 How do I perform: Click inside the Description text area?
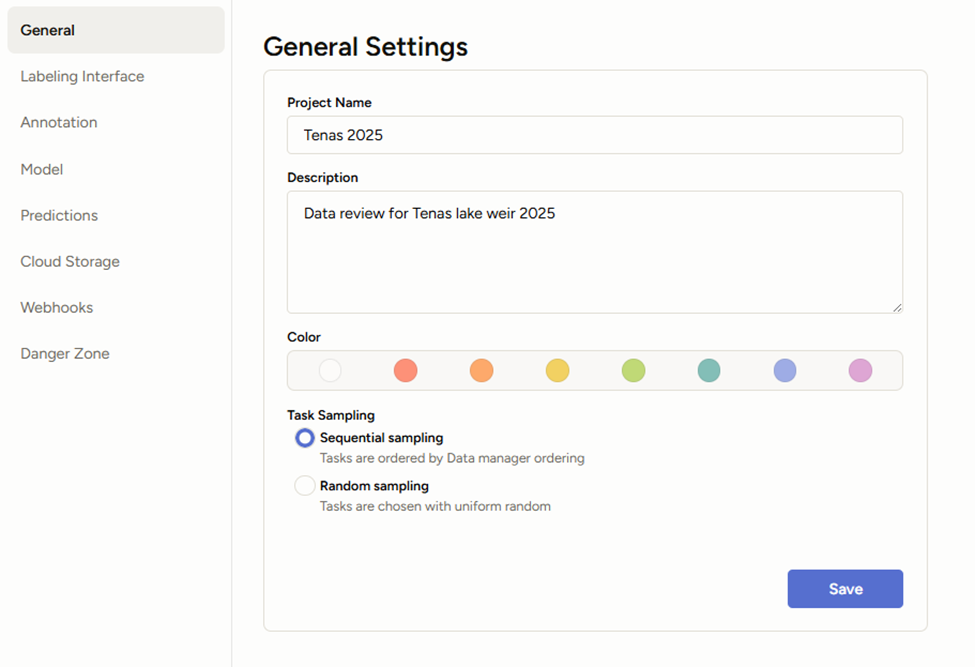594,250
